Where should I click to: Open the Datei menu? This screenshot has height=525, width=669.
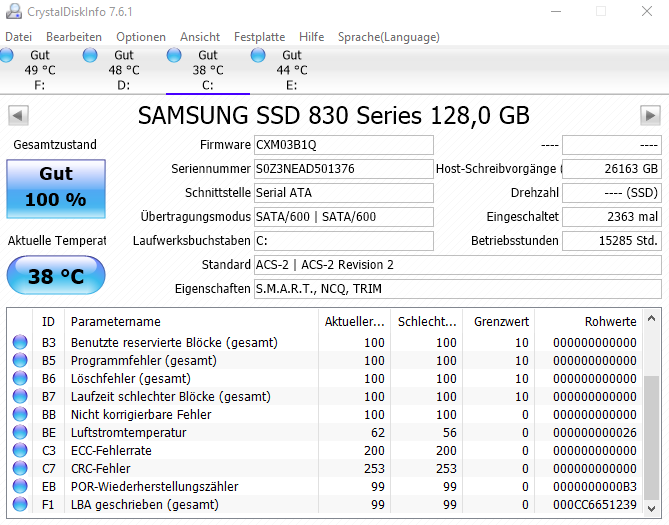(18, 37)
